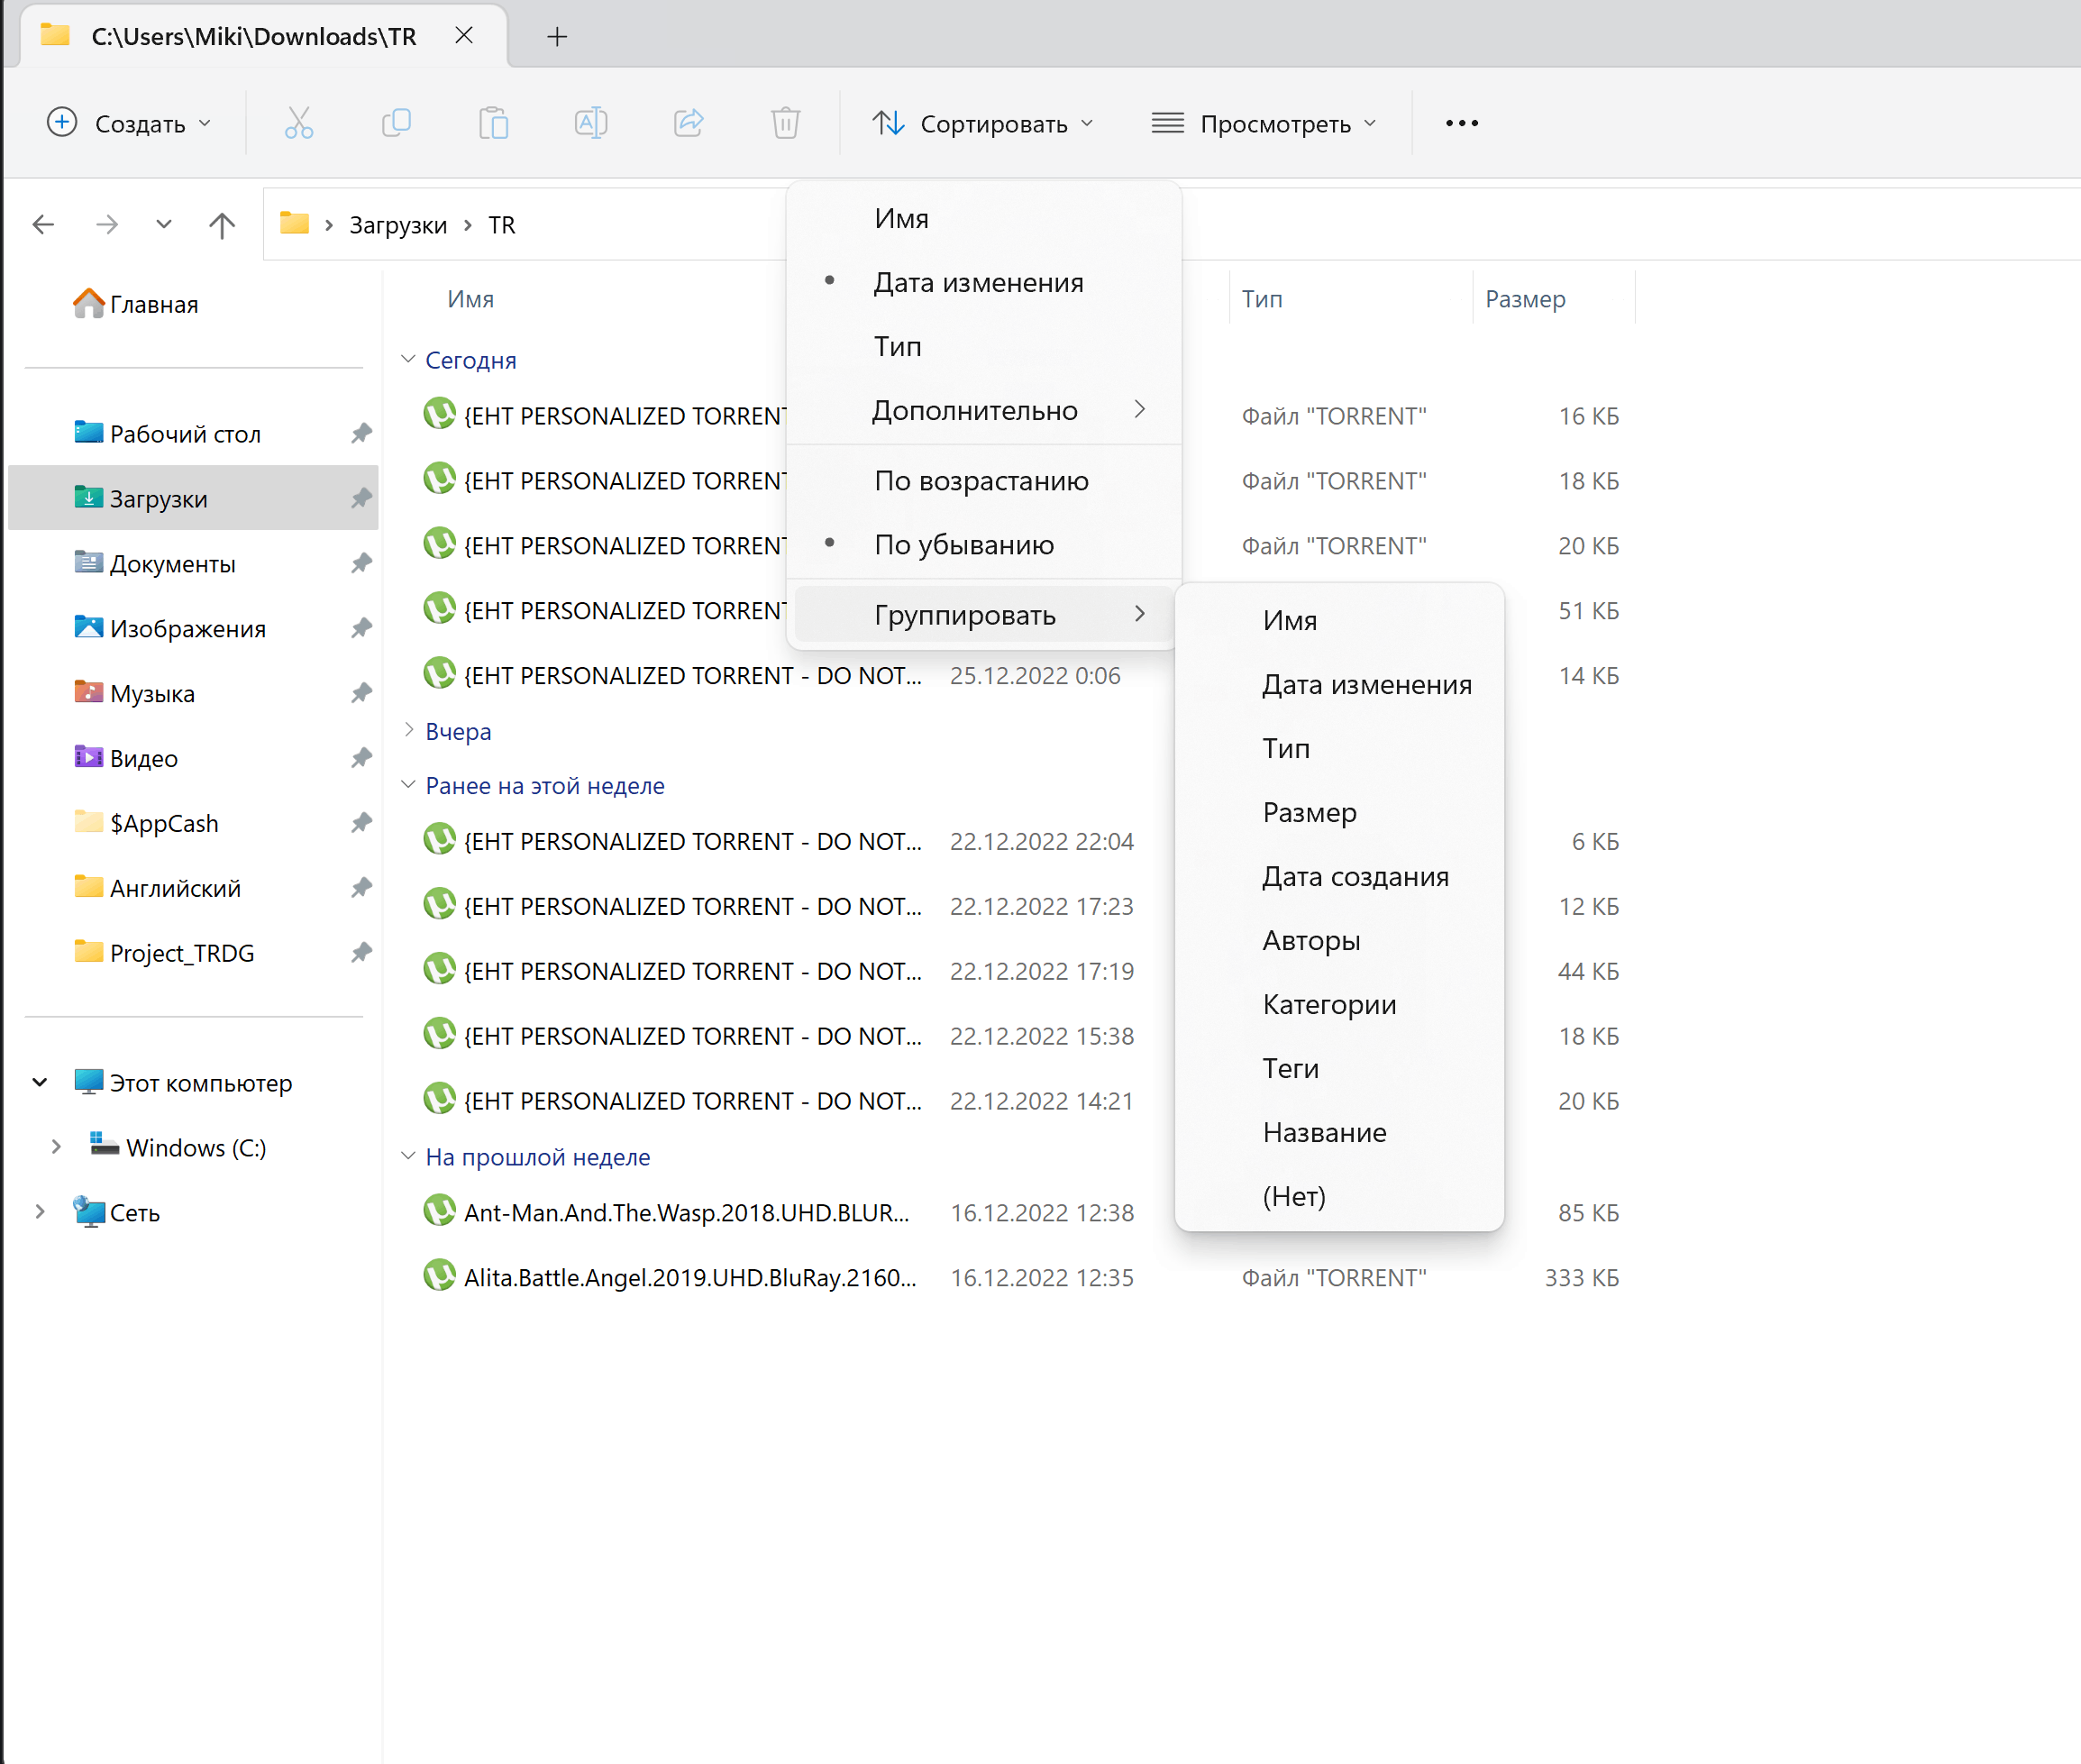Collapse the На прошлой неделе group

(408, 1156)
